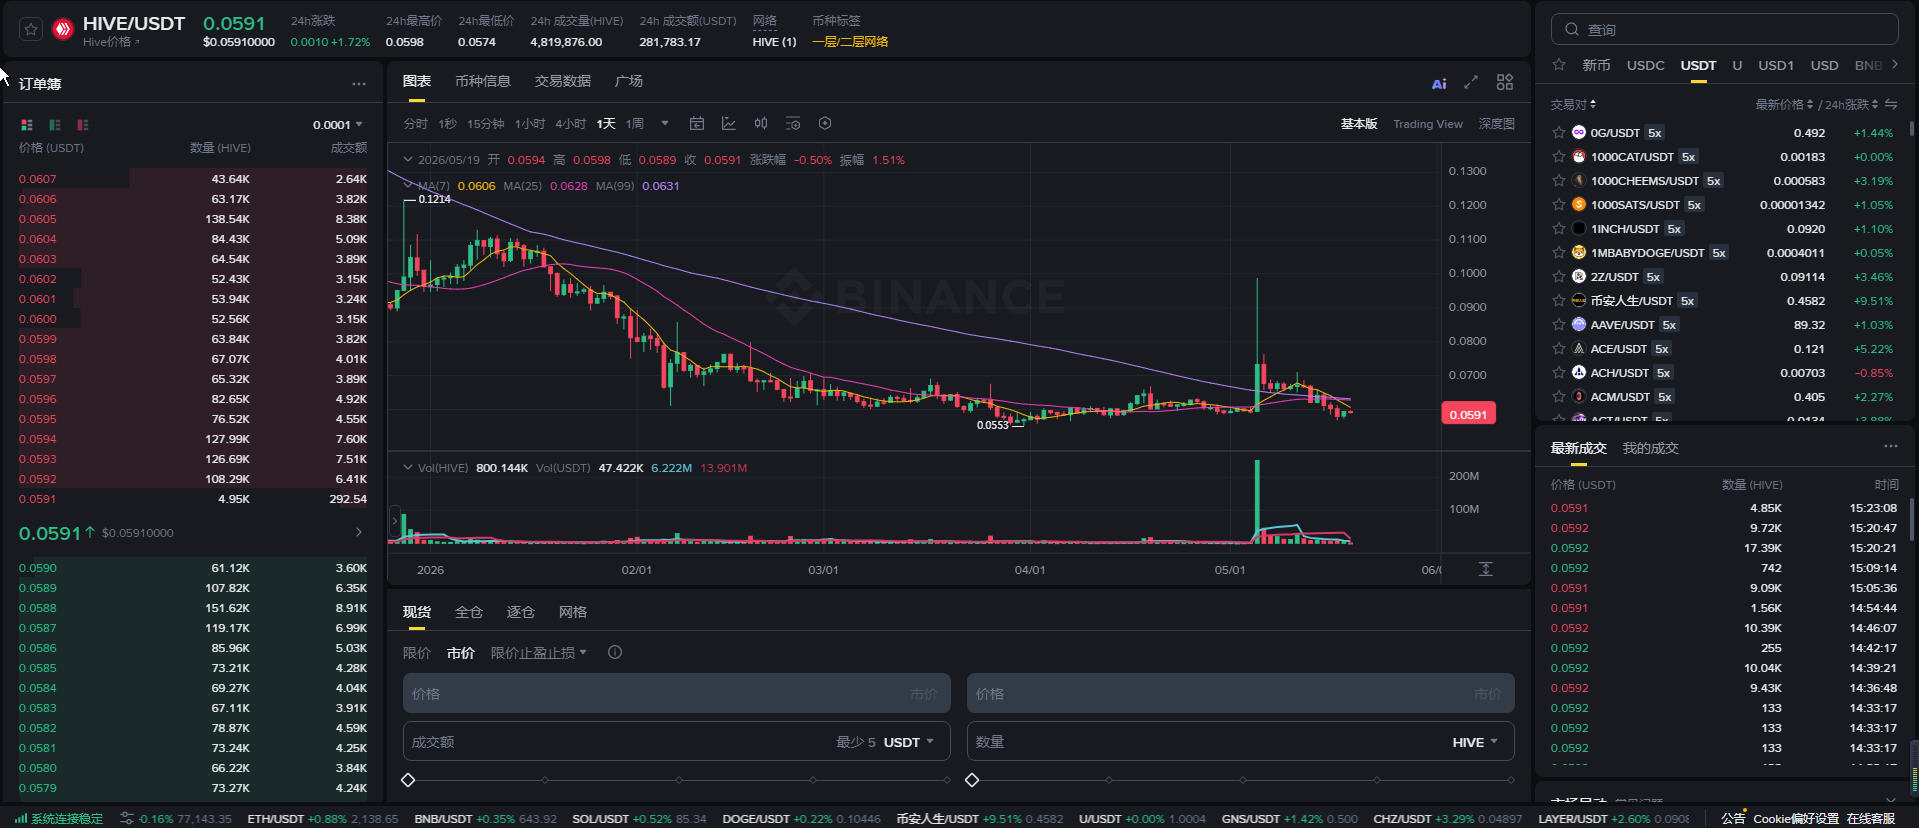Show both buy and sell orders layout
Image resolution: width=1919 pixels, height=828 pixels.
(27, 125)
